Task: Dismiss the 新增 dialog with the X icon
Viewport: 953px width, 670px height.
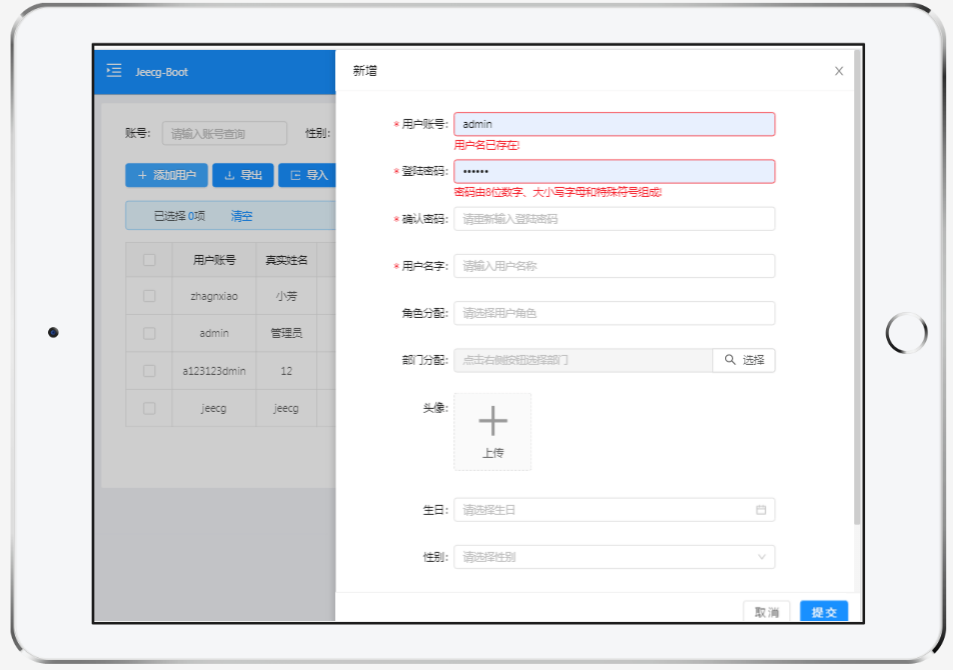Action: 838,71
